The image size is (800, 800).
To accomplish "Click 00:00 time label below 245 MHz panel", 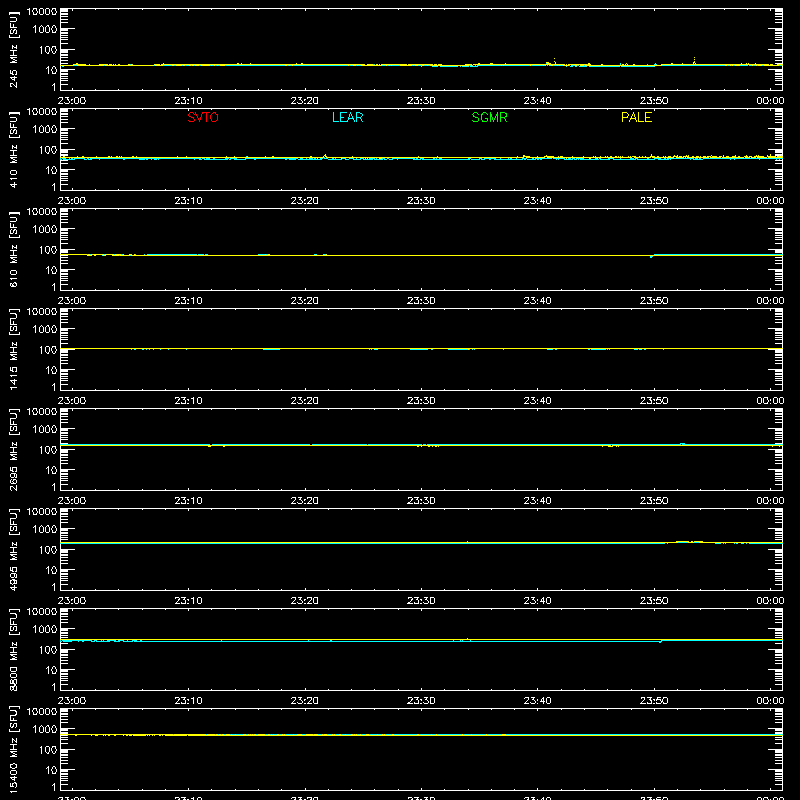I will (x=770, y=101).
